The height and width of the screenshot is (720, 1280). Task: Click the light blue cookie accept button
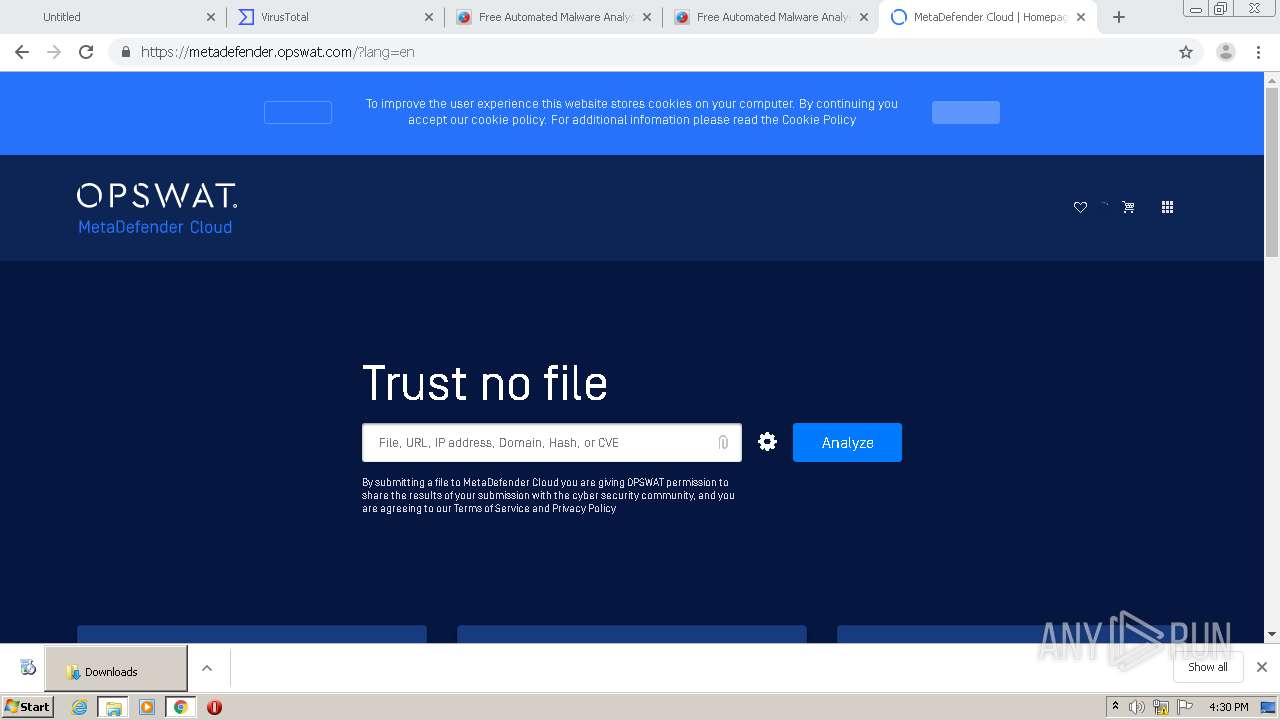(x=966, y=112)
